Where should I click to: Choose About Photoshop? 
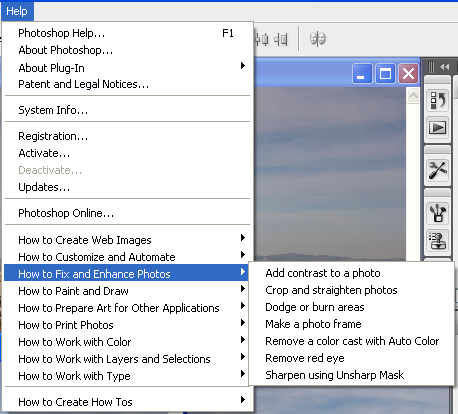click(x=127, y=50)
